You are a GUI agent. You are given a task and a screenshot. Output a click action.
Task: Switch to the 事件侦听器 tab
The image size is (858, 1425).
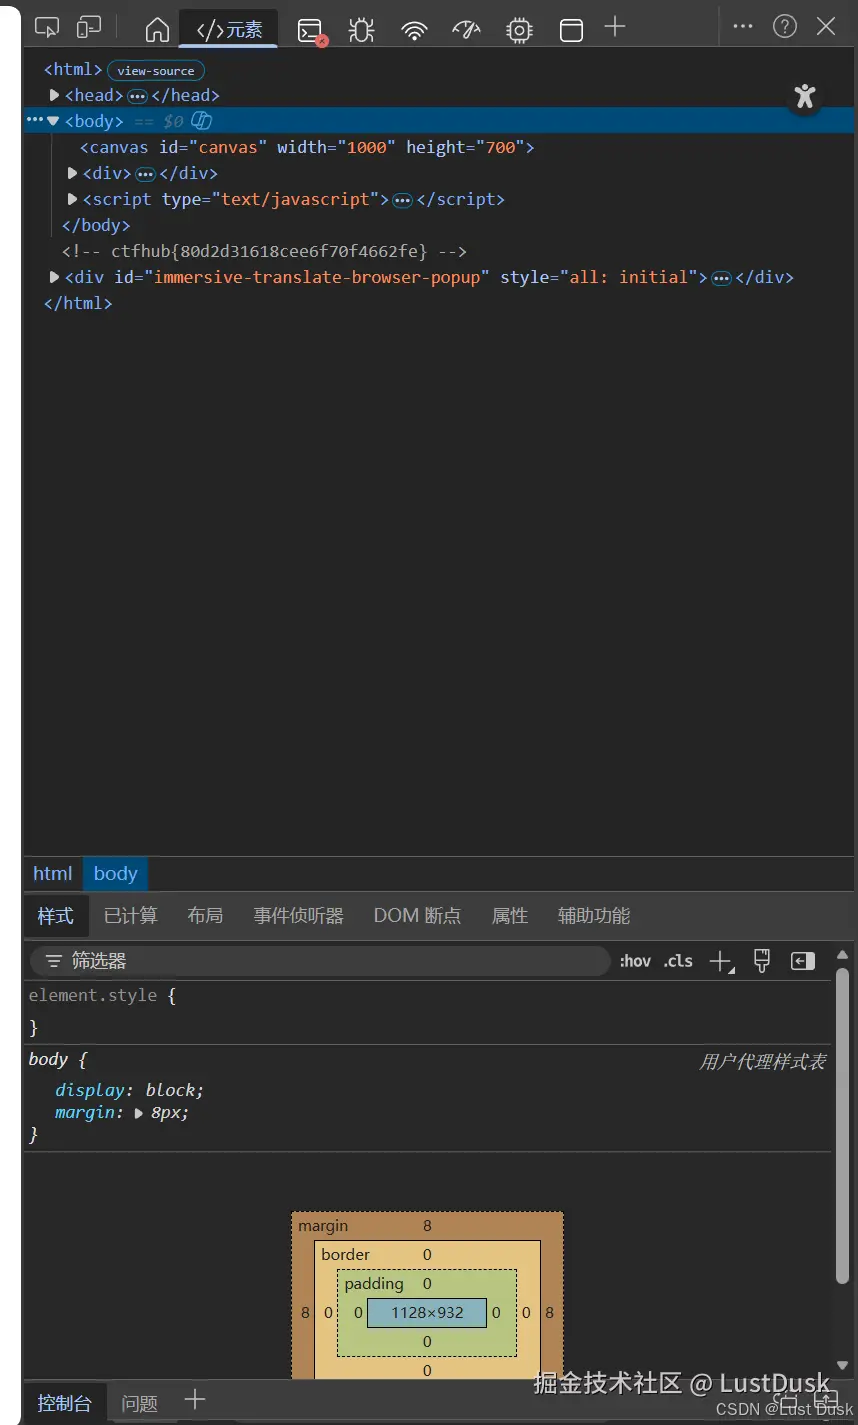(298, 915)
